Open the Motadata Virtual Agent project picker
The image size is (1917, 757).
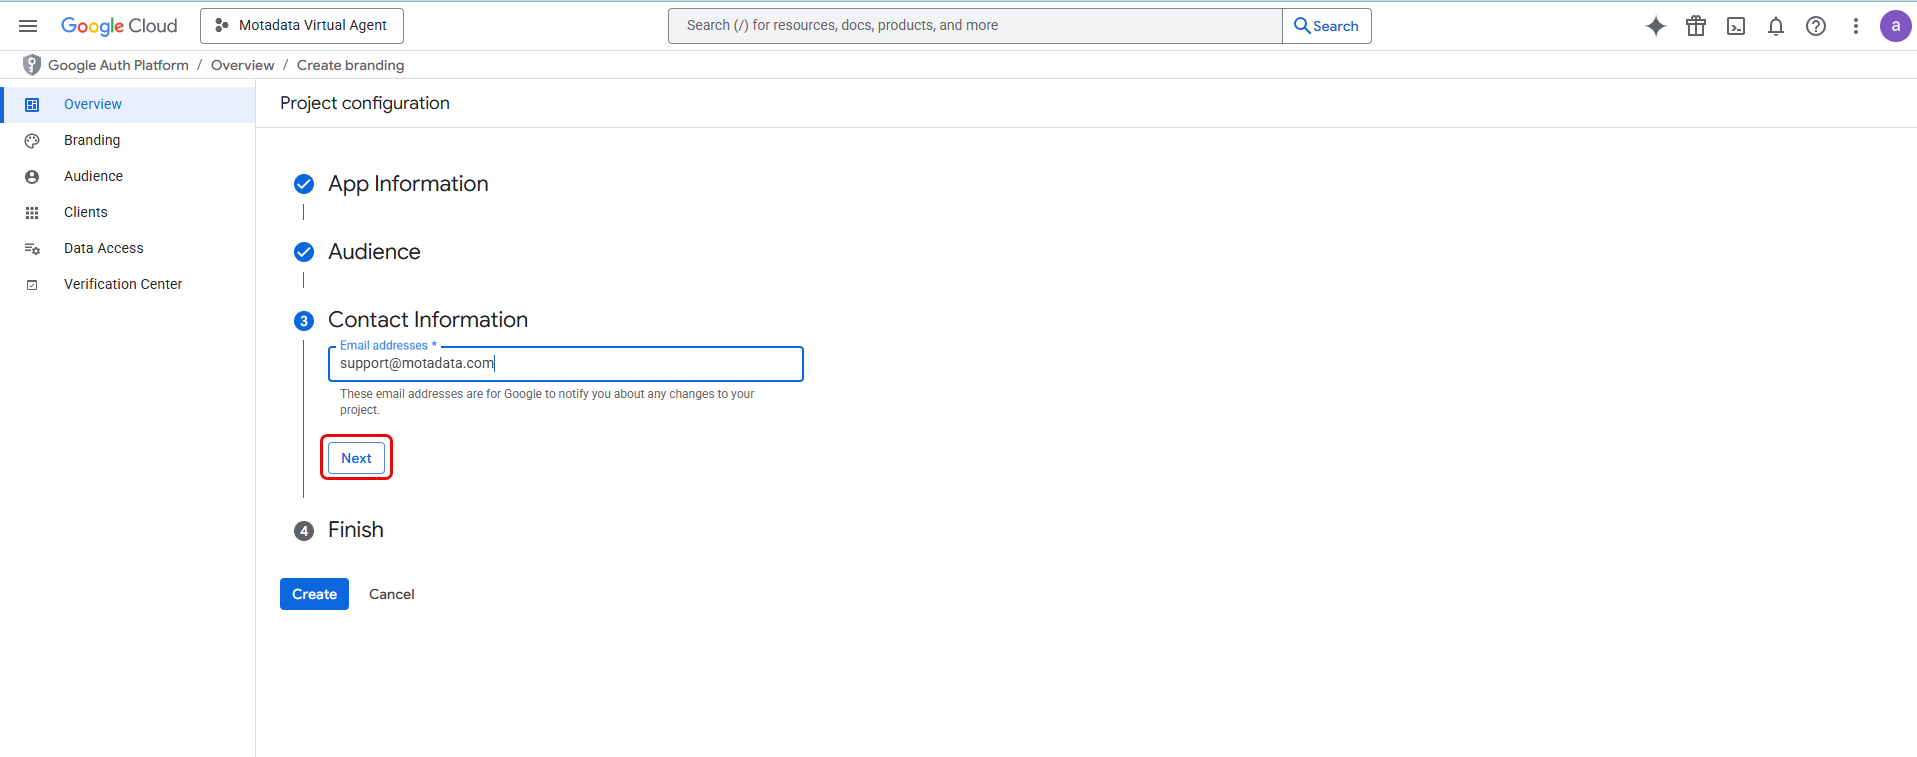pos(302,26)
